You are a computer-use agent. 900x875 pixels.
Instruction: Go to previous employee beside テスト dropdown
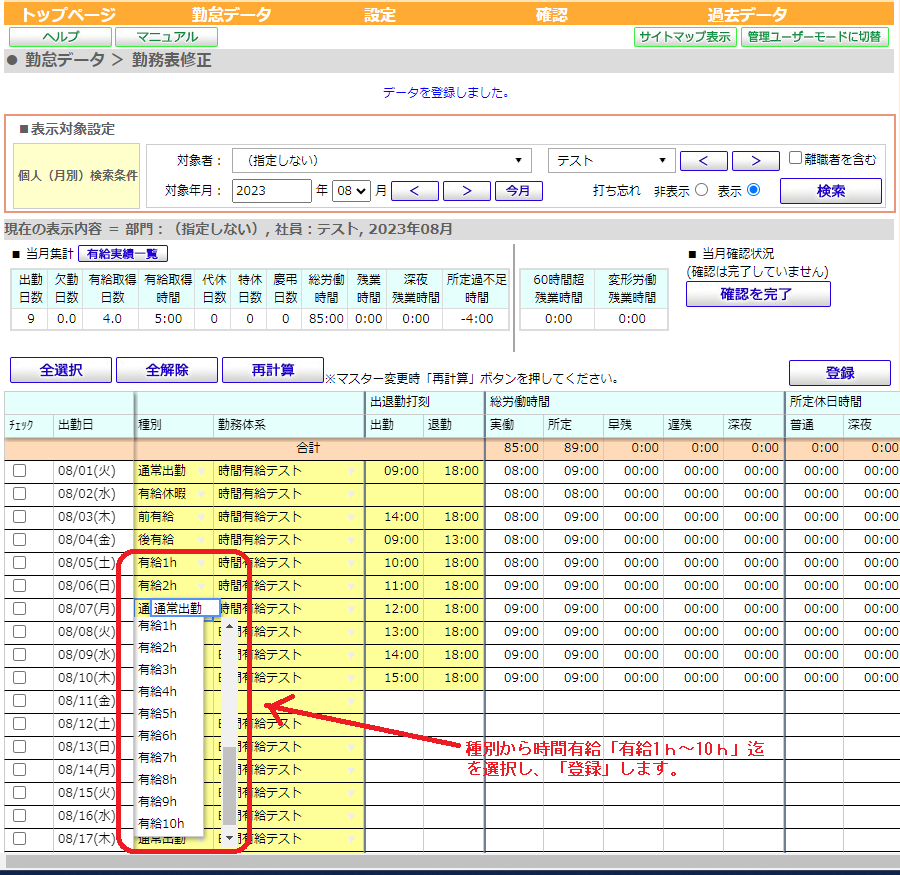(704, 161)
